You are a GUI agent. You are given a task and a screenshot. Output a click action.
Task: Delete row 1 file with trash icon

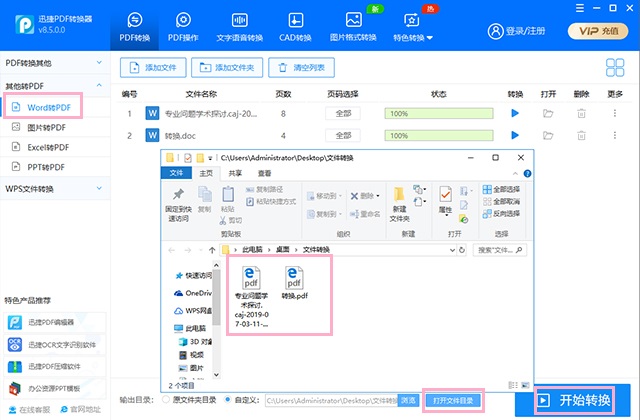pyautogui.click(x=581, y=113)
